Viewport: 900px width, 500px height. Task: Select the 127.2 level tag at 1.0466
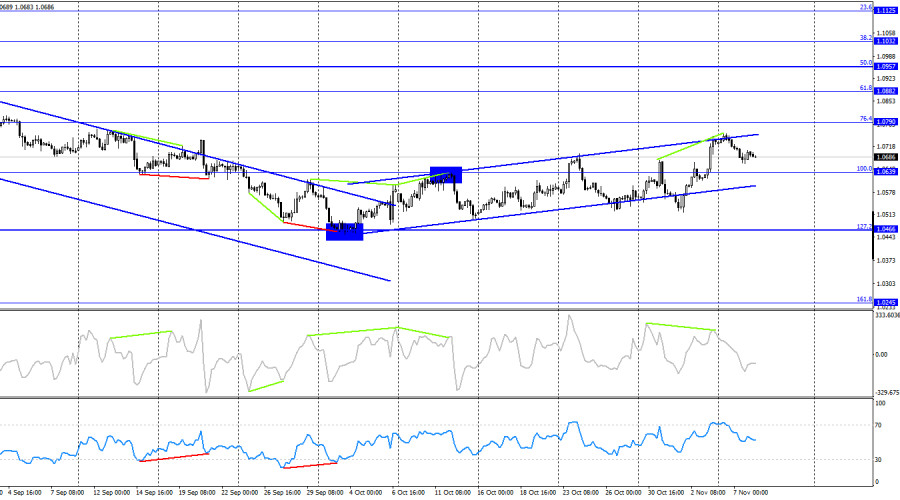(x=884, y=229)
